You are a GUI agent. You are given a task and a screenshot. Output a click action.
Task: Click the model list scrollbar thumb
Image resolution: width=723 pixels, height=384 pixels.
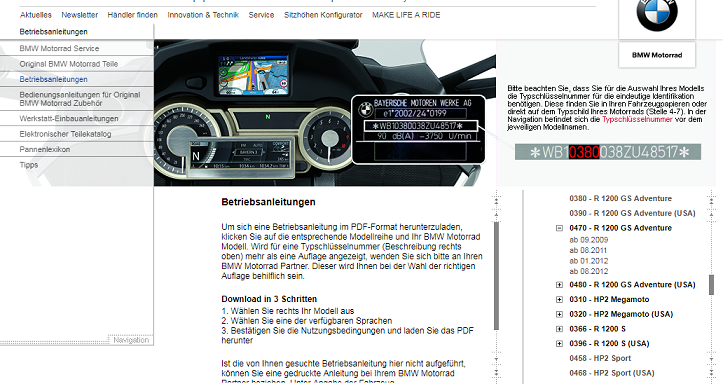coord(711,285)
